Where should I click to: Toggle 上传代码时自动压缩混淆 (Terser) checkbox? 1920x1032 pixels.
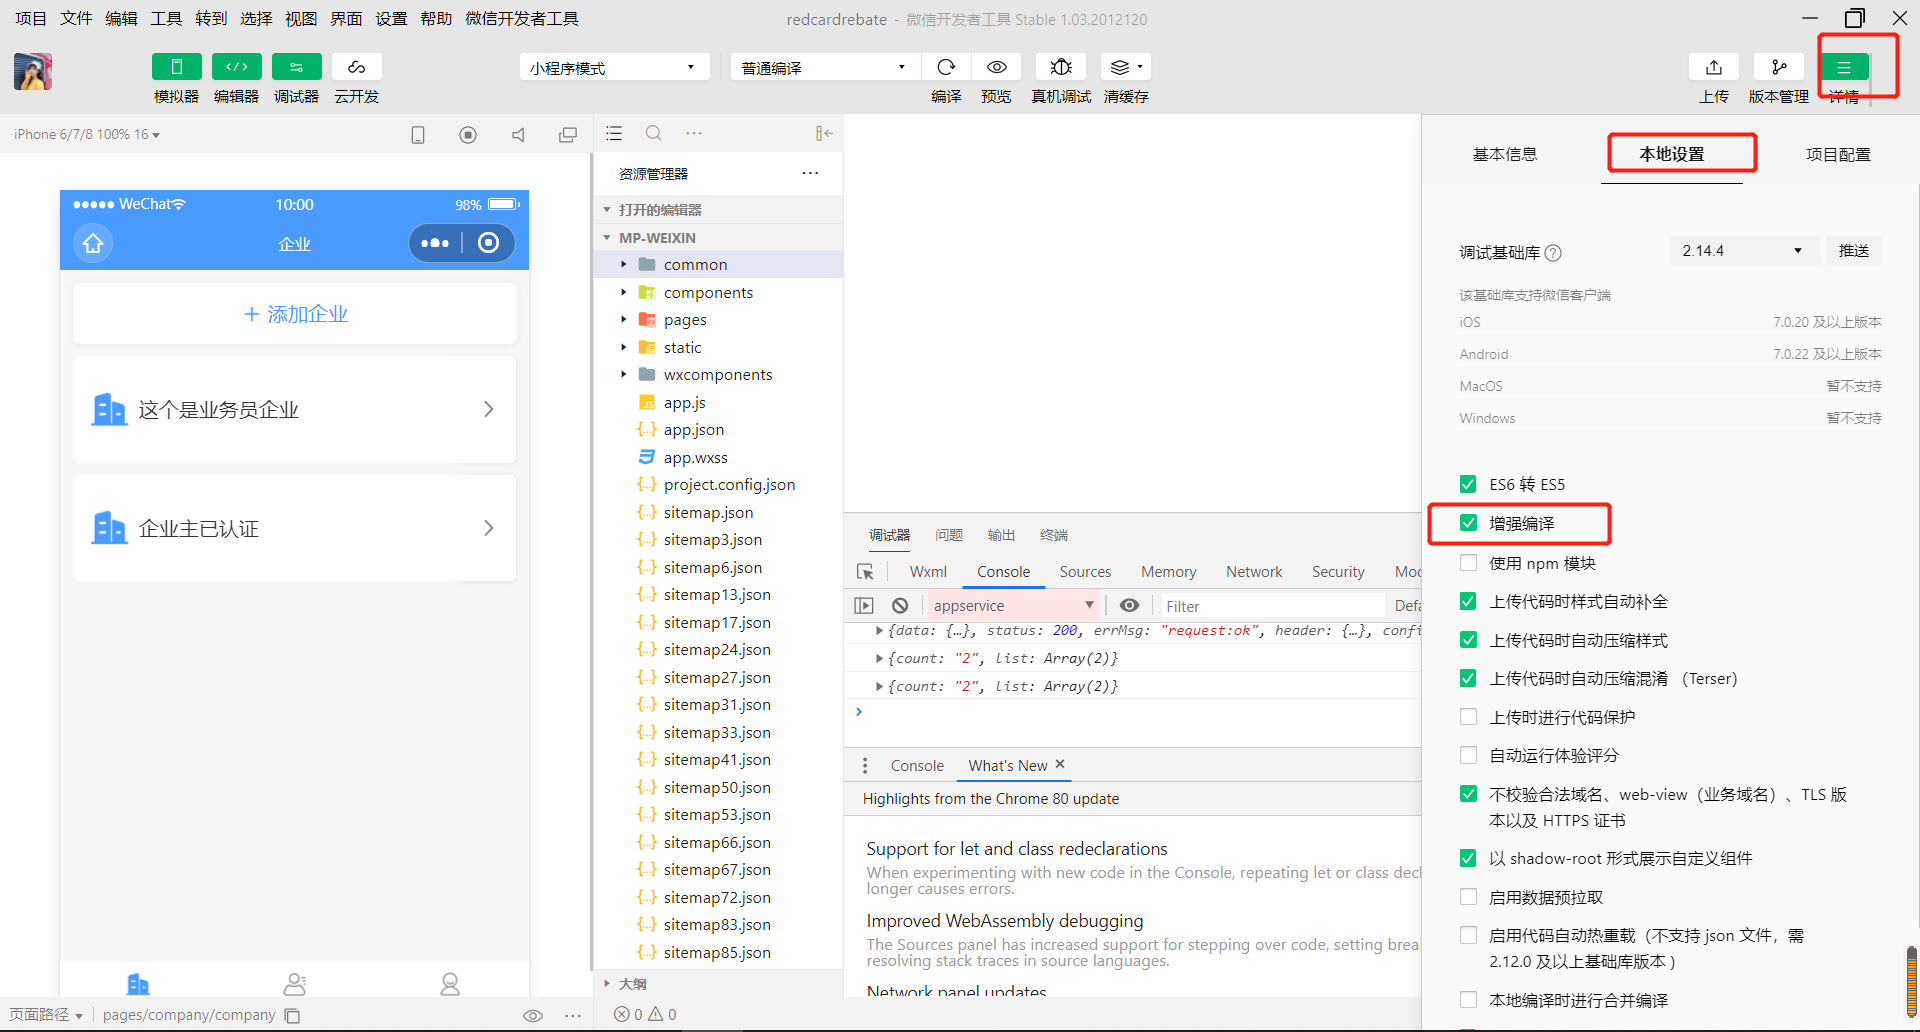[1468, 678]
